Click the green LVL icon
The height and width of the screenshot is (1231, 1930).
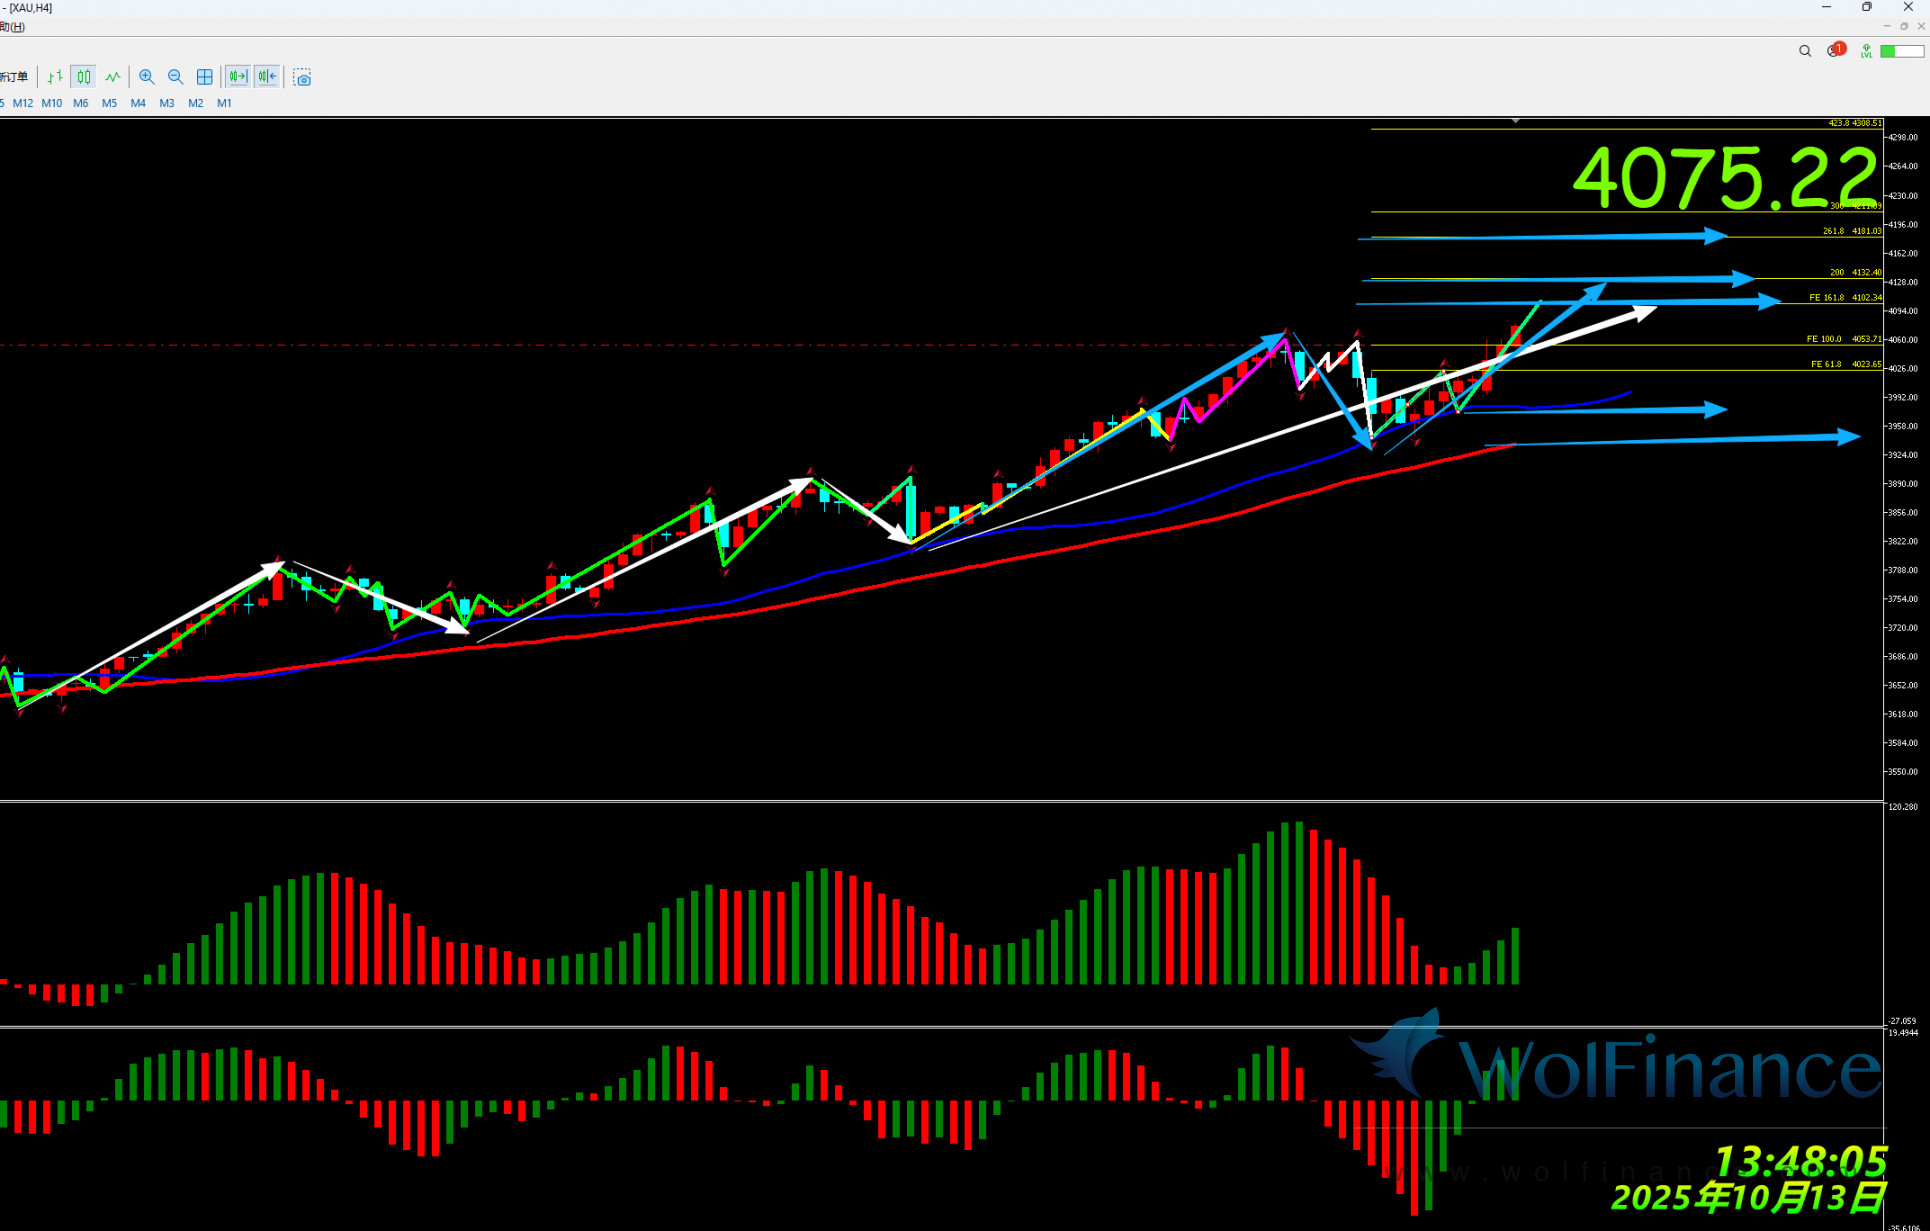point(1866,51)
